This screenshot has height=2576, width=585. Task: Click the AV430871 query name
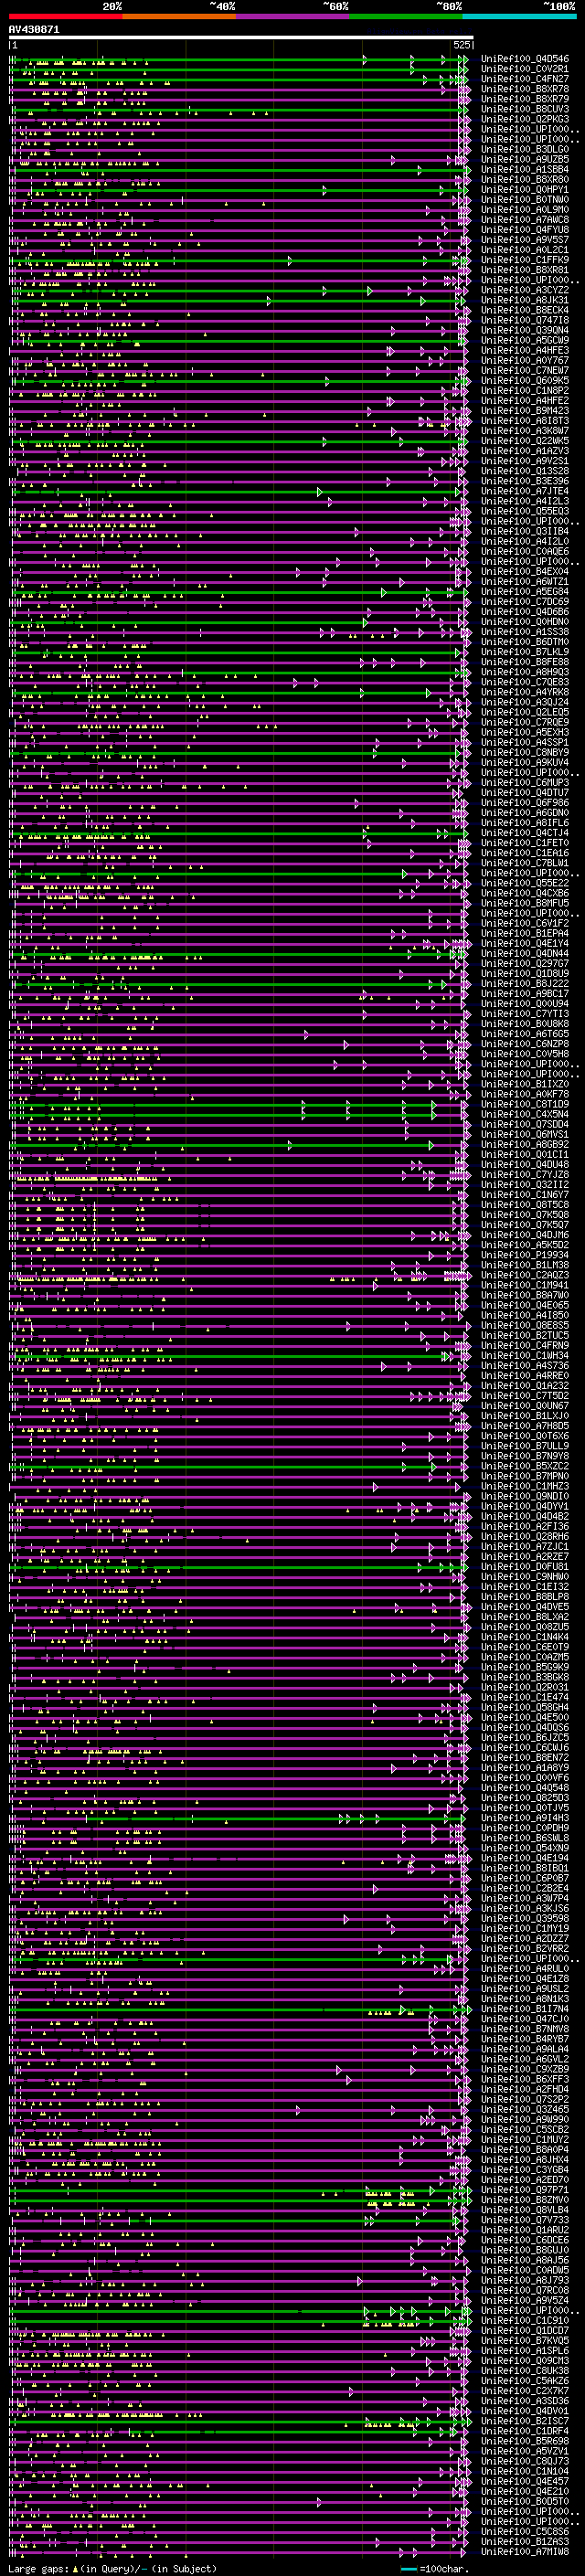click(34, 30)
